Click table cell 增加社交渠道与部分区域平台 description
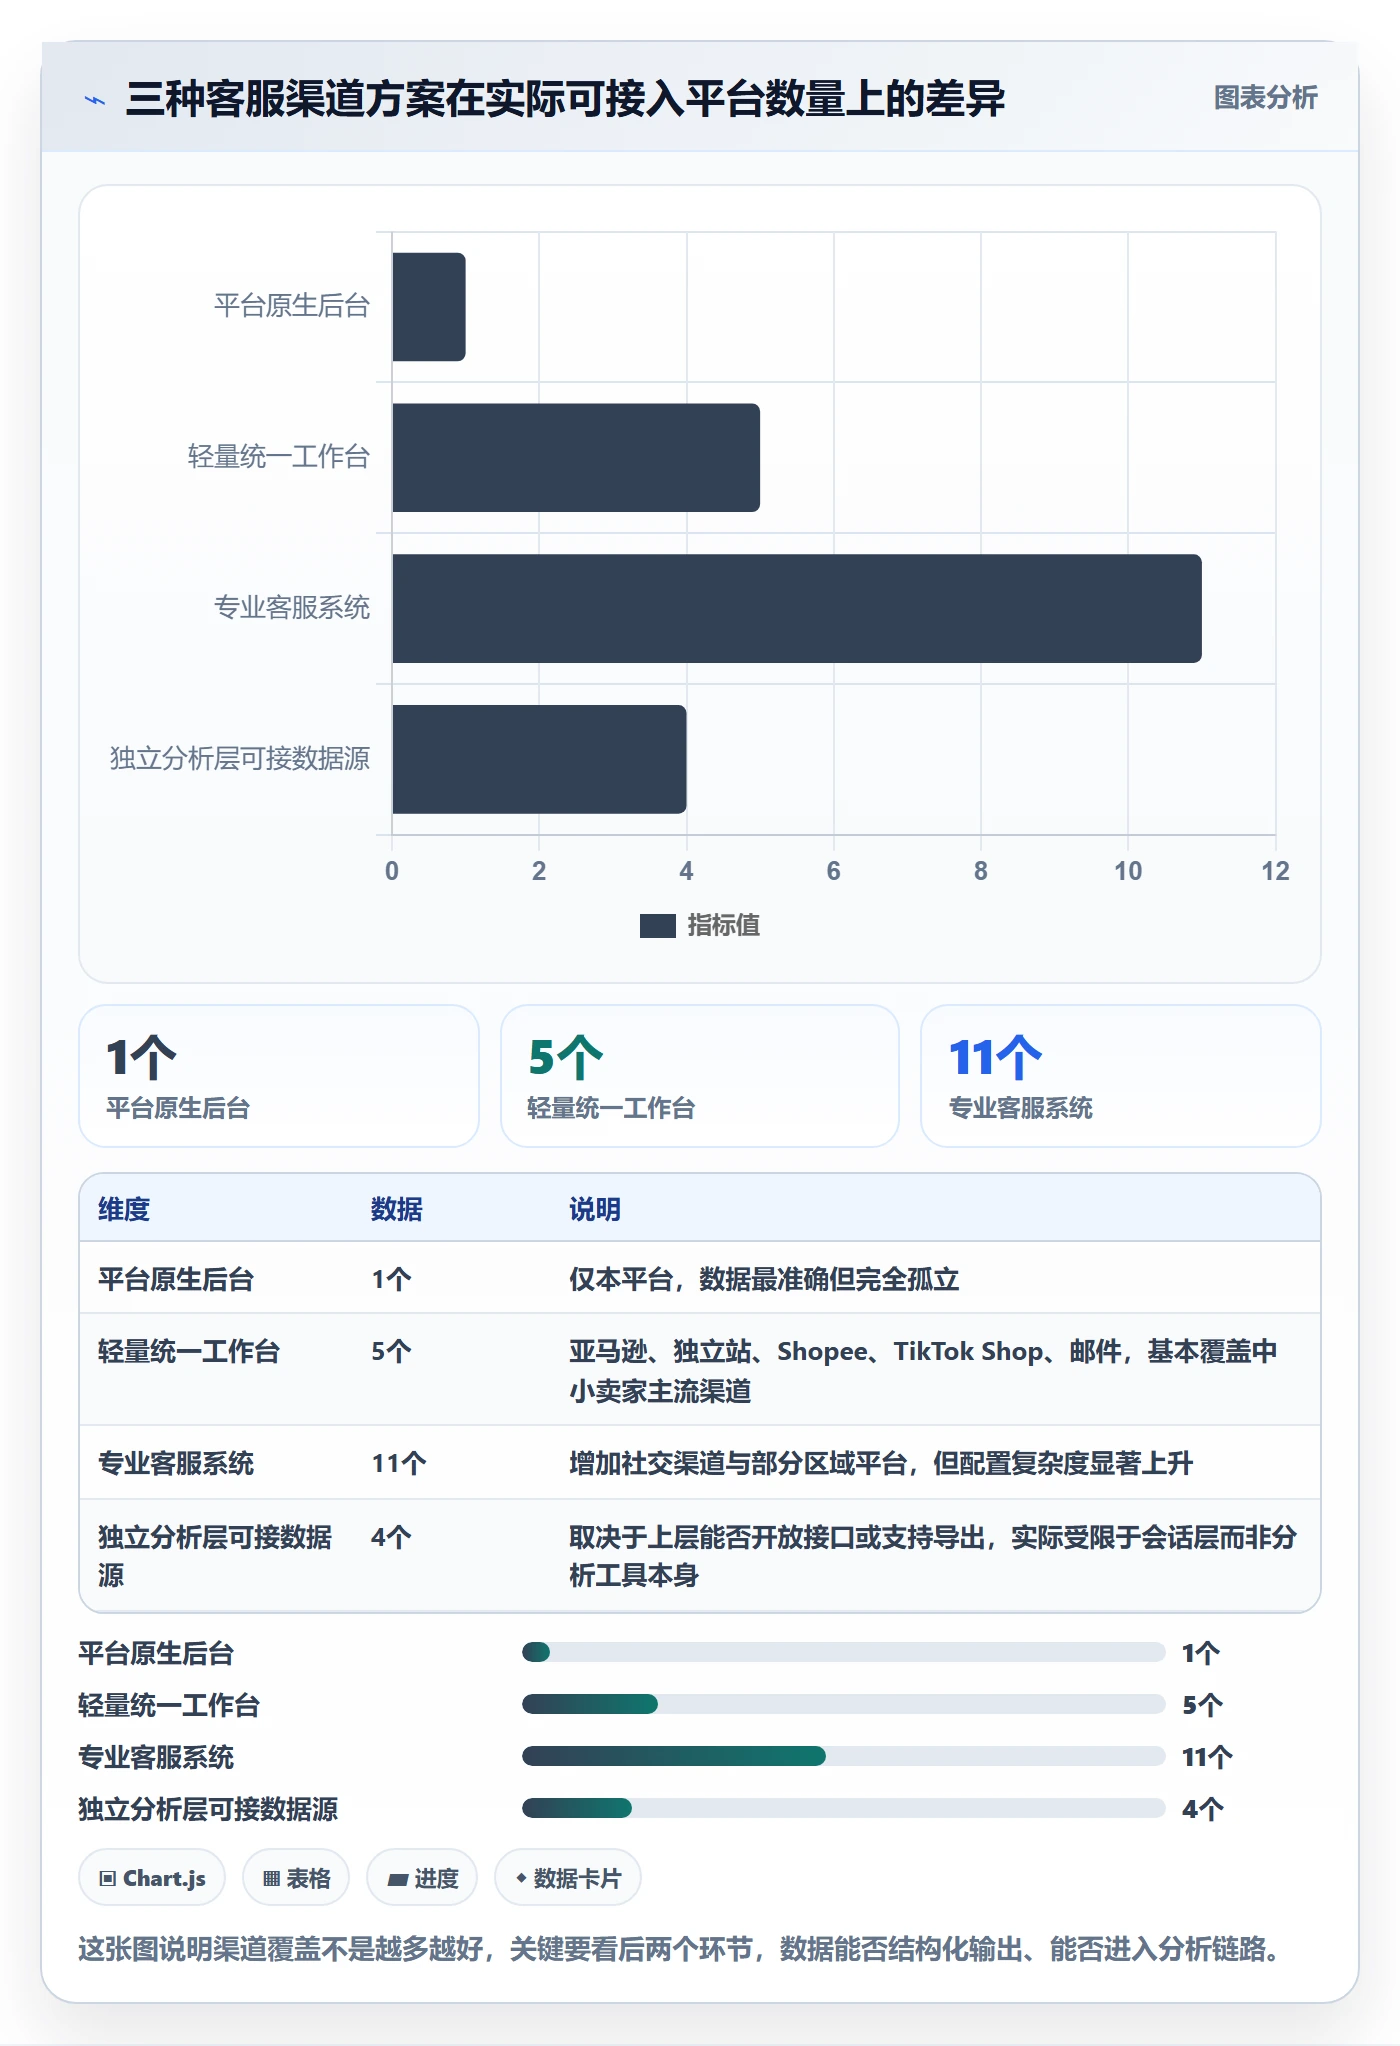1400x2046 pixels. [881, 1463]
